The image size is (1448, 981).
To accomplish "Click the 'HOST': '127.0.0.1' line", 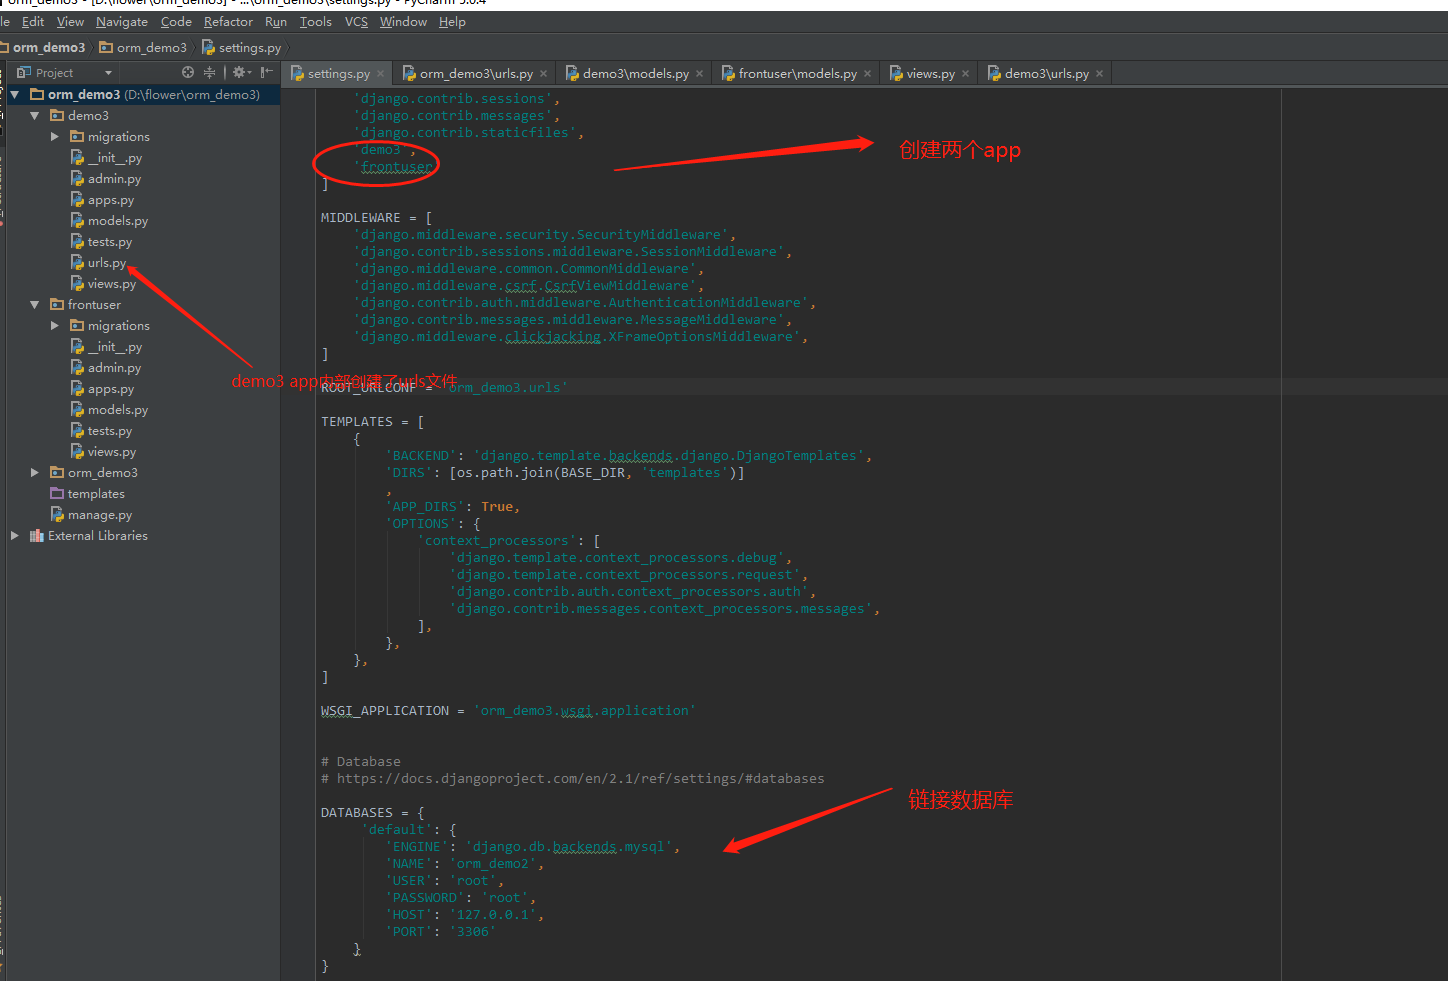I will (464, 915).
